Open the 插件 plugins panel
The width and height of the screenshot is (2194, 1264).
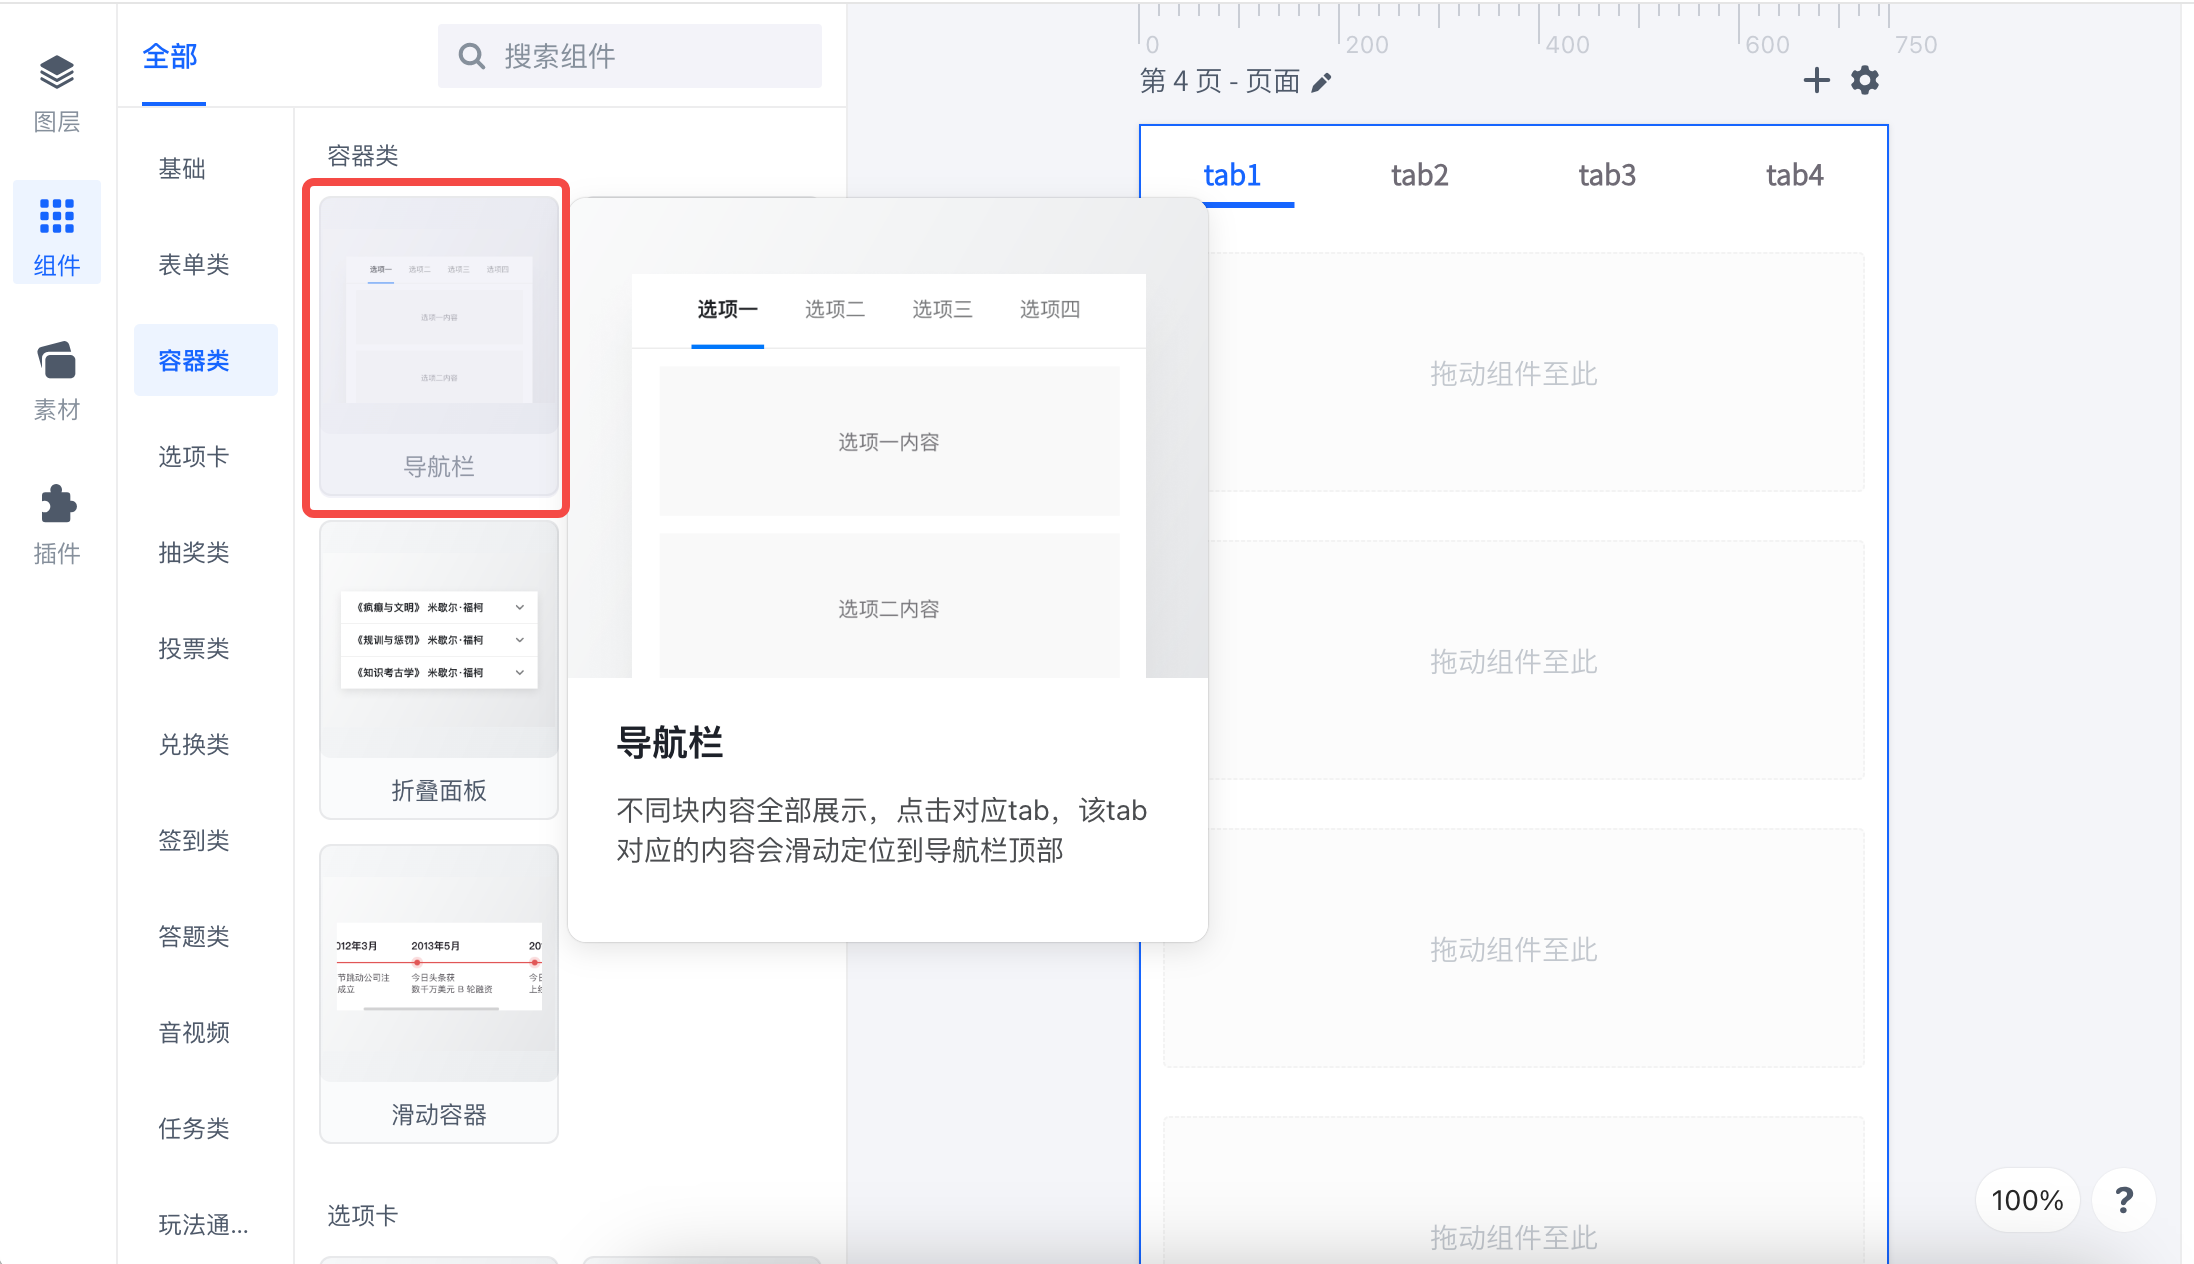coord(57,525)
